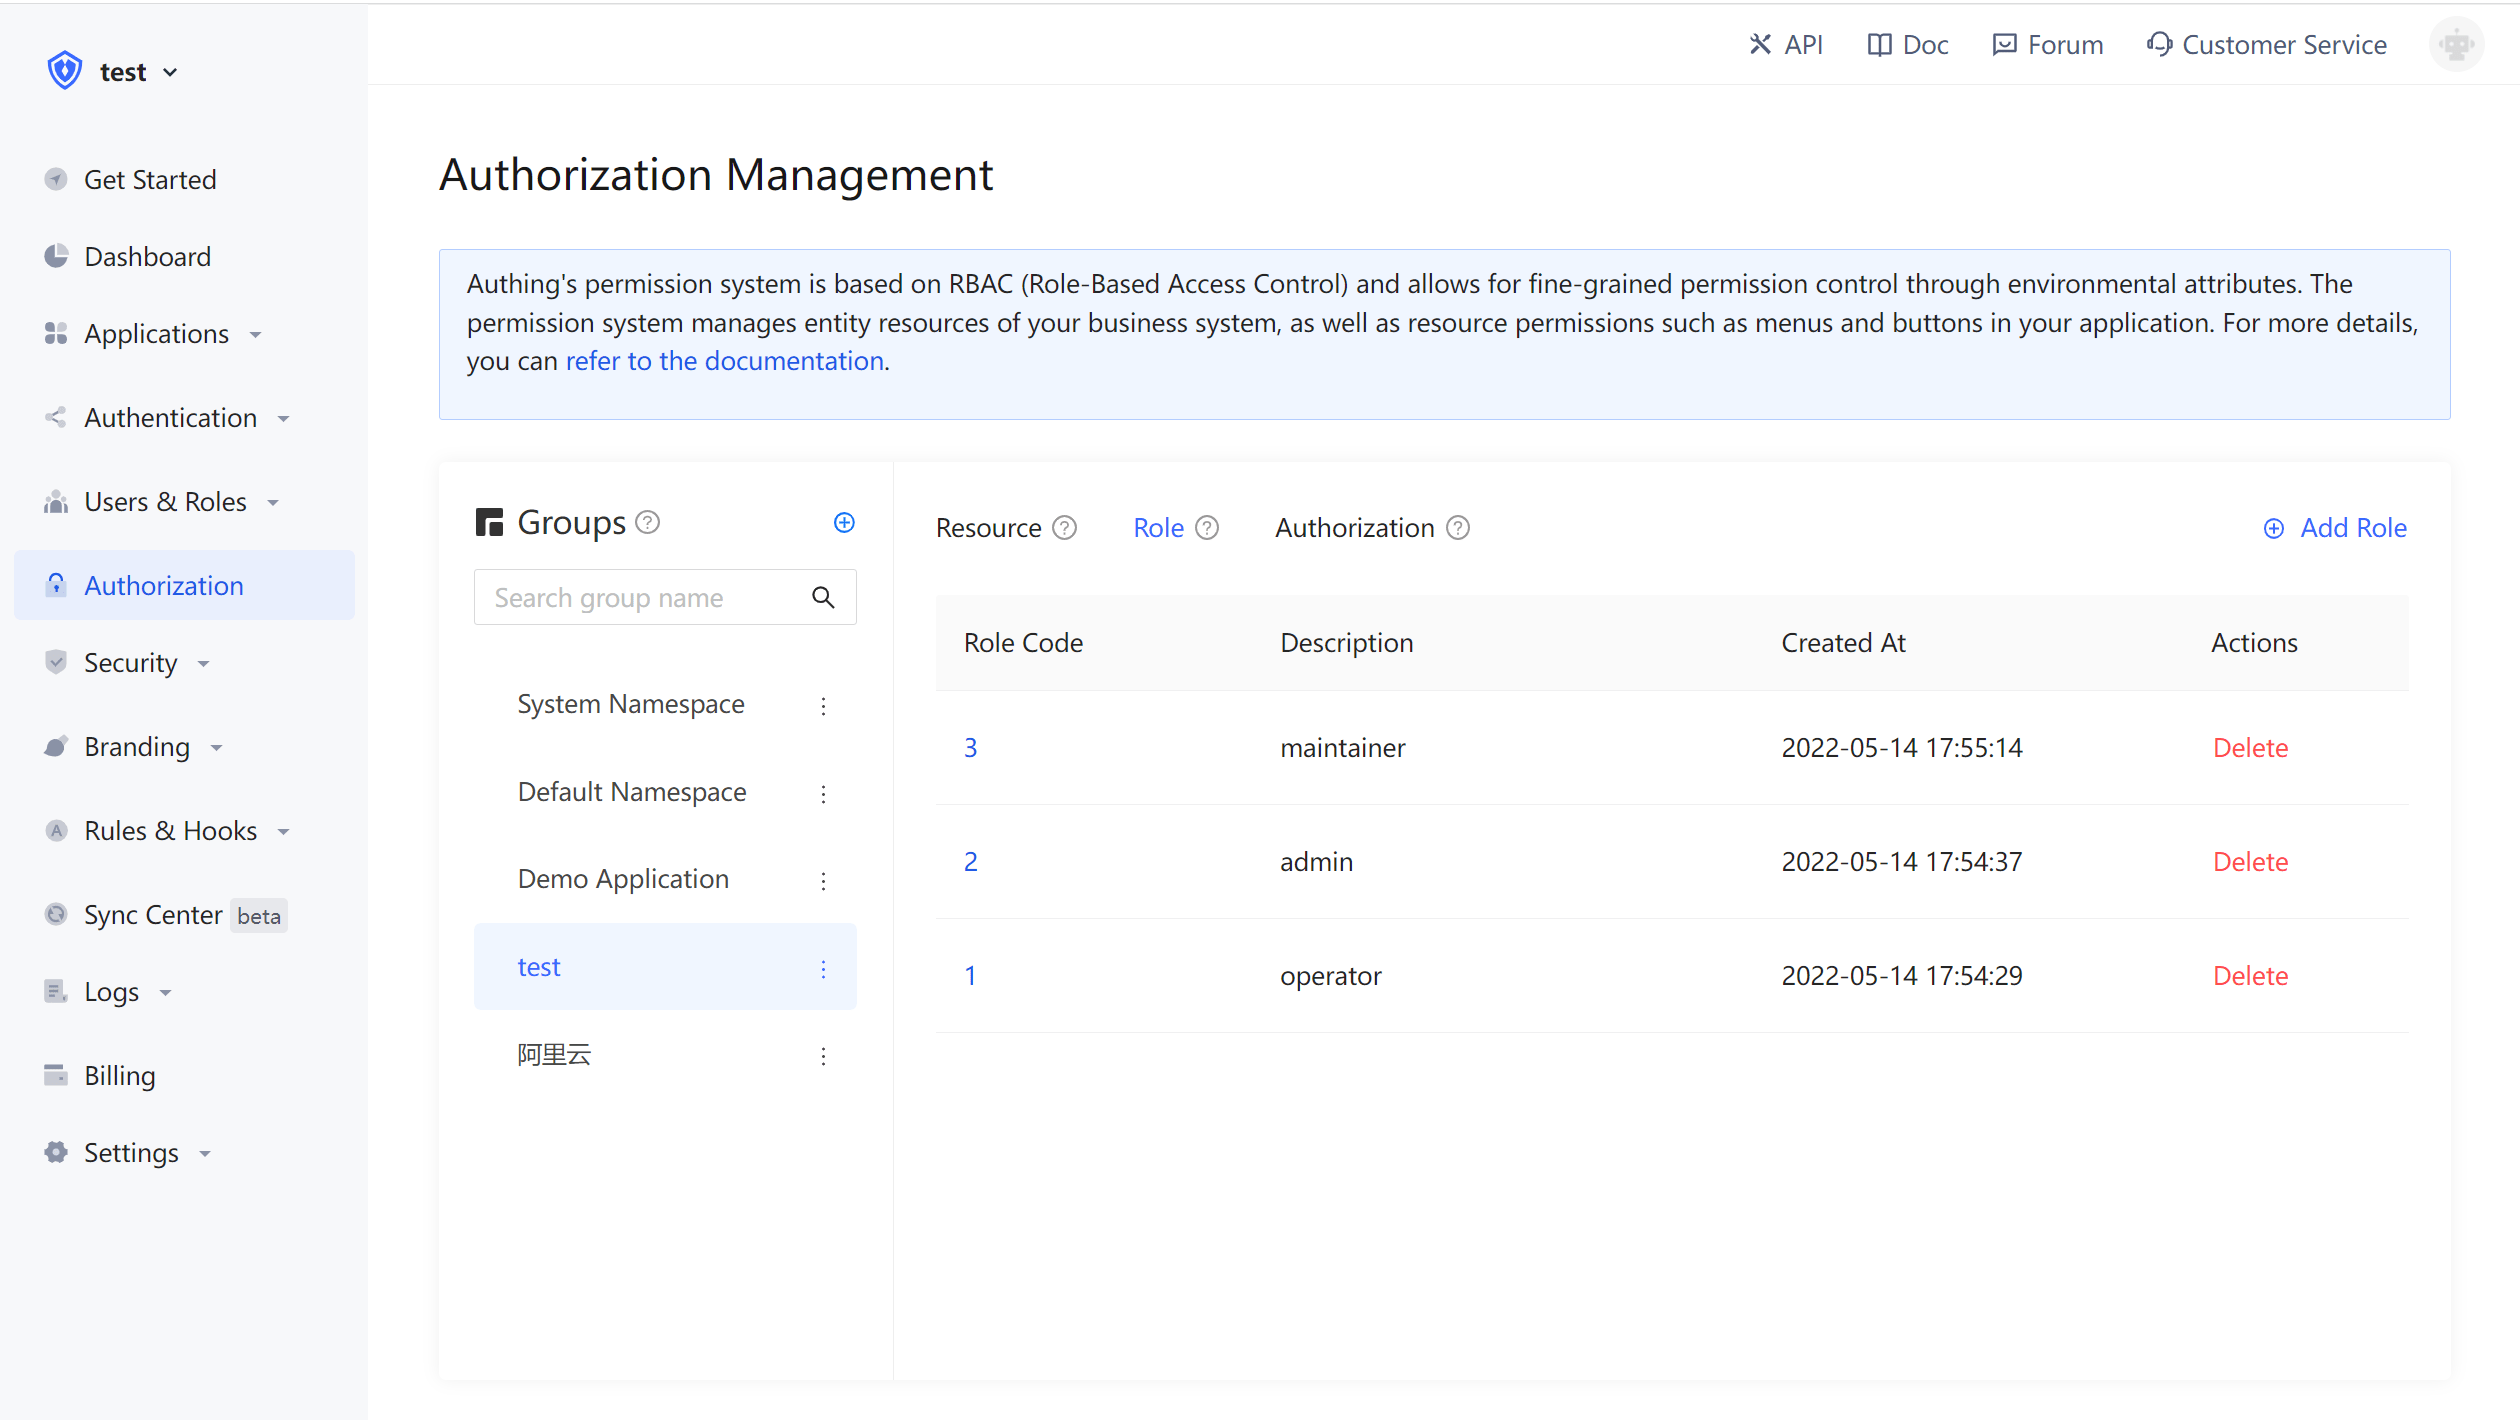Image resolution: width=2520 pixels, height=1420 pixels.
Task: Expand the Users & Roles section
Action: point(164,501)
